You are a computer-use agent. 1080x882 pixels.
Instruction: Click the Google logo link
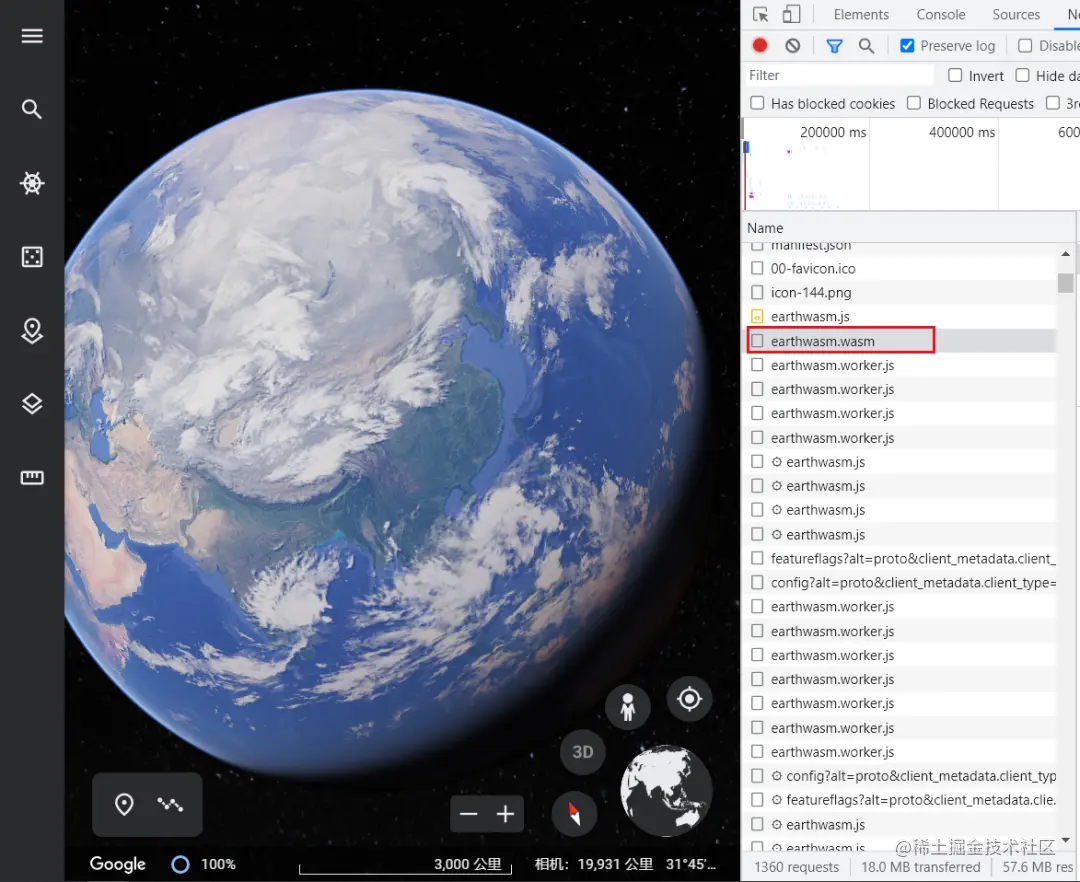[x=118, y=865]
